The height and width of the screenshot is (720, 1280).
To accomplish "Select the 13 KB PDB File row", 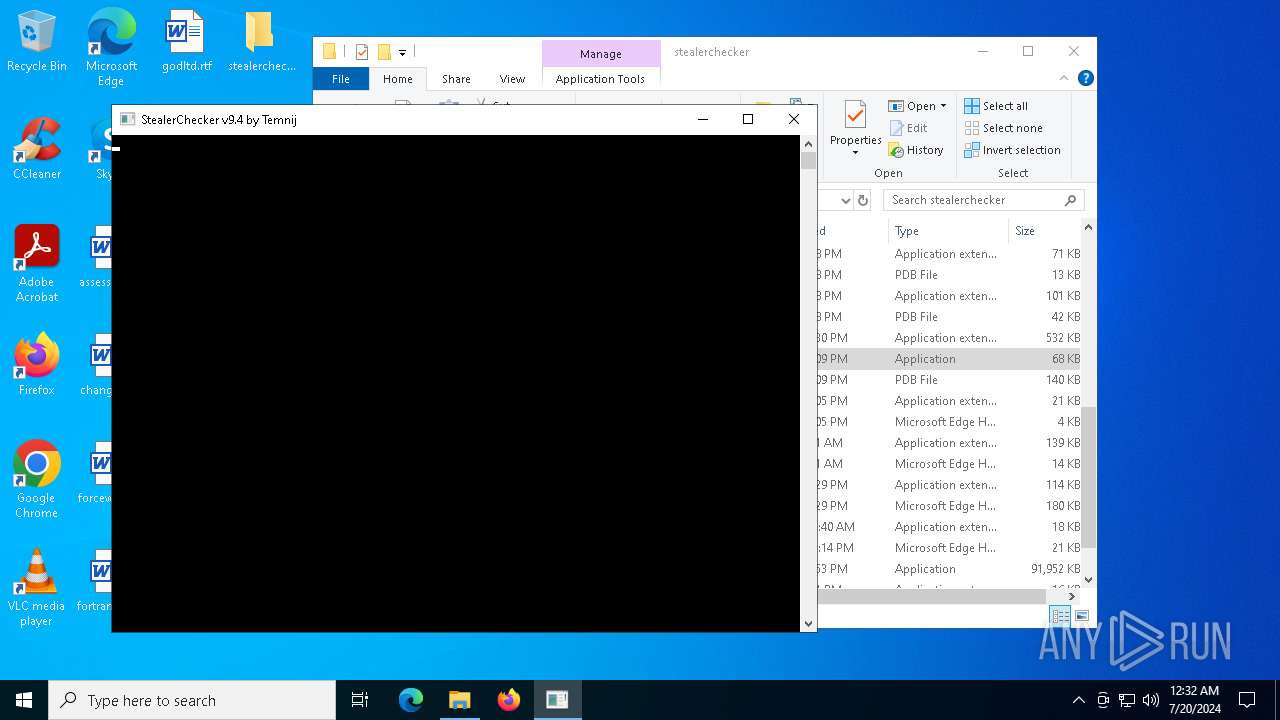I will [x=950, y=275].
